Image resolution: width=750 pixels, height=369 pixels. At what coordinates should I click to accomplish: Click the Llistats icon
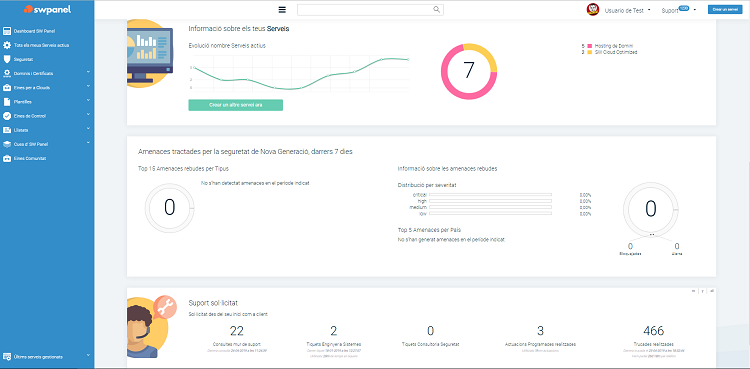pos(7,130)
